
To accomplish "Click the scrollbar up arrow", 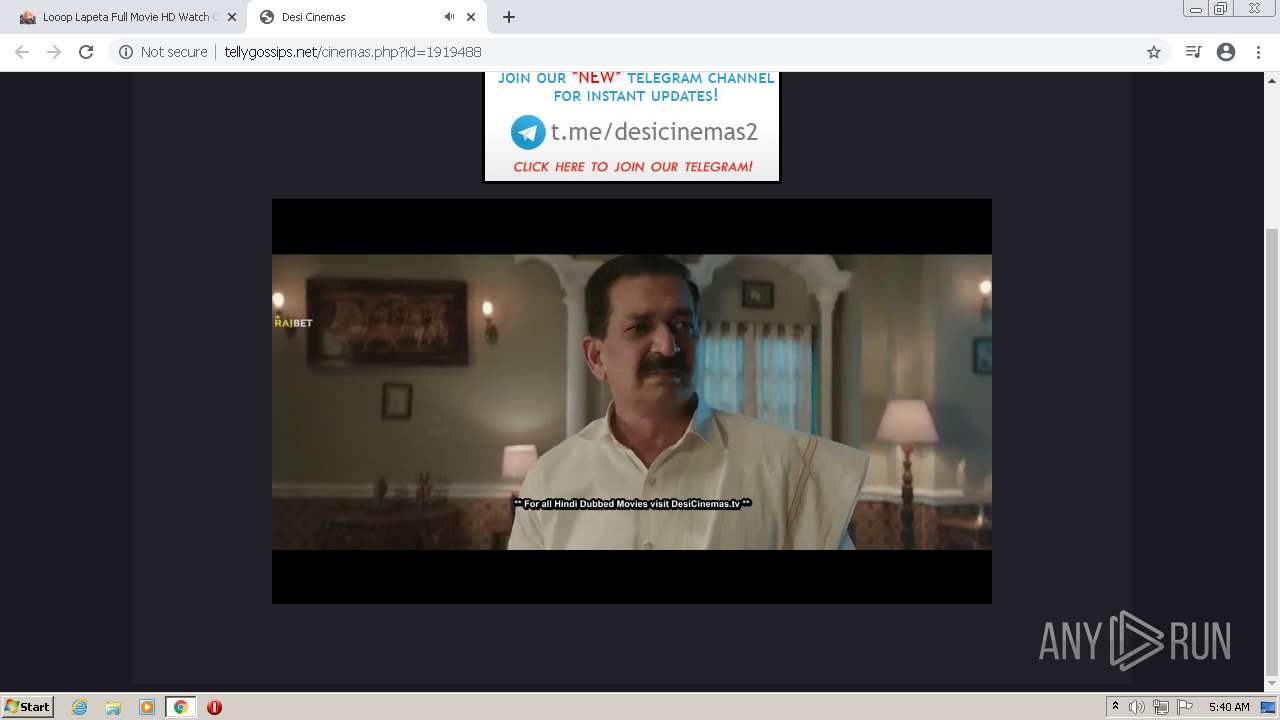I will click(1272, 79).
